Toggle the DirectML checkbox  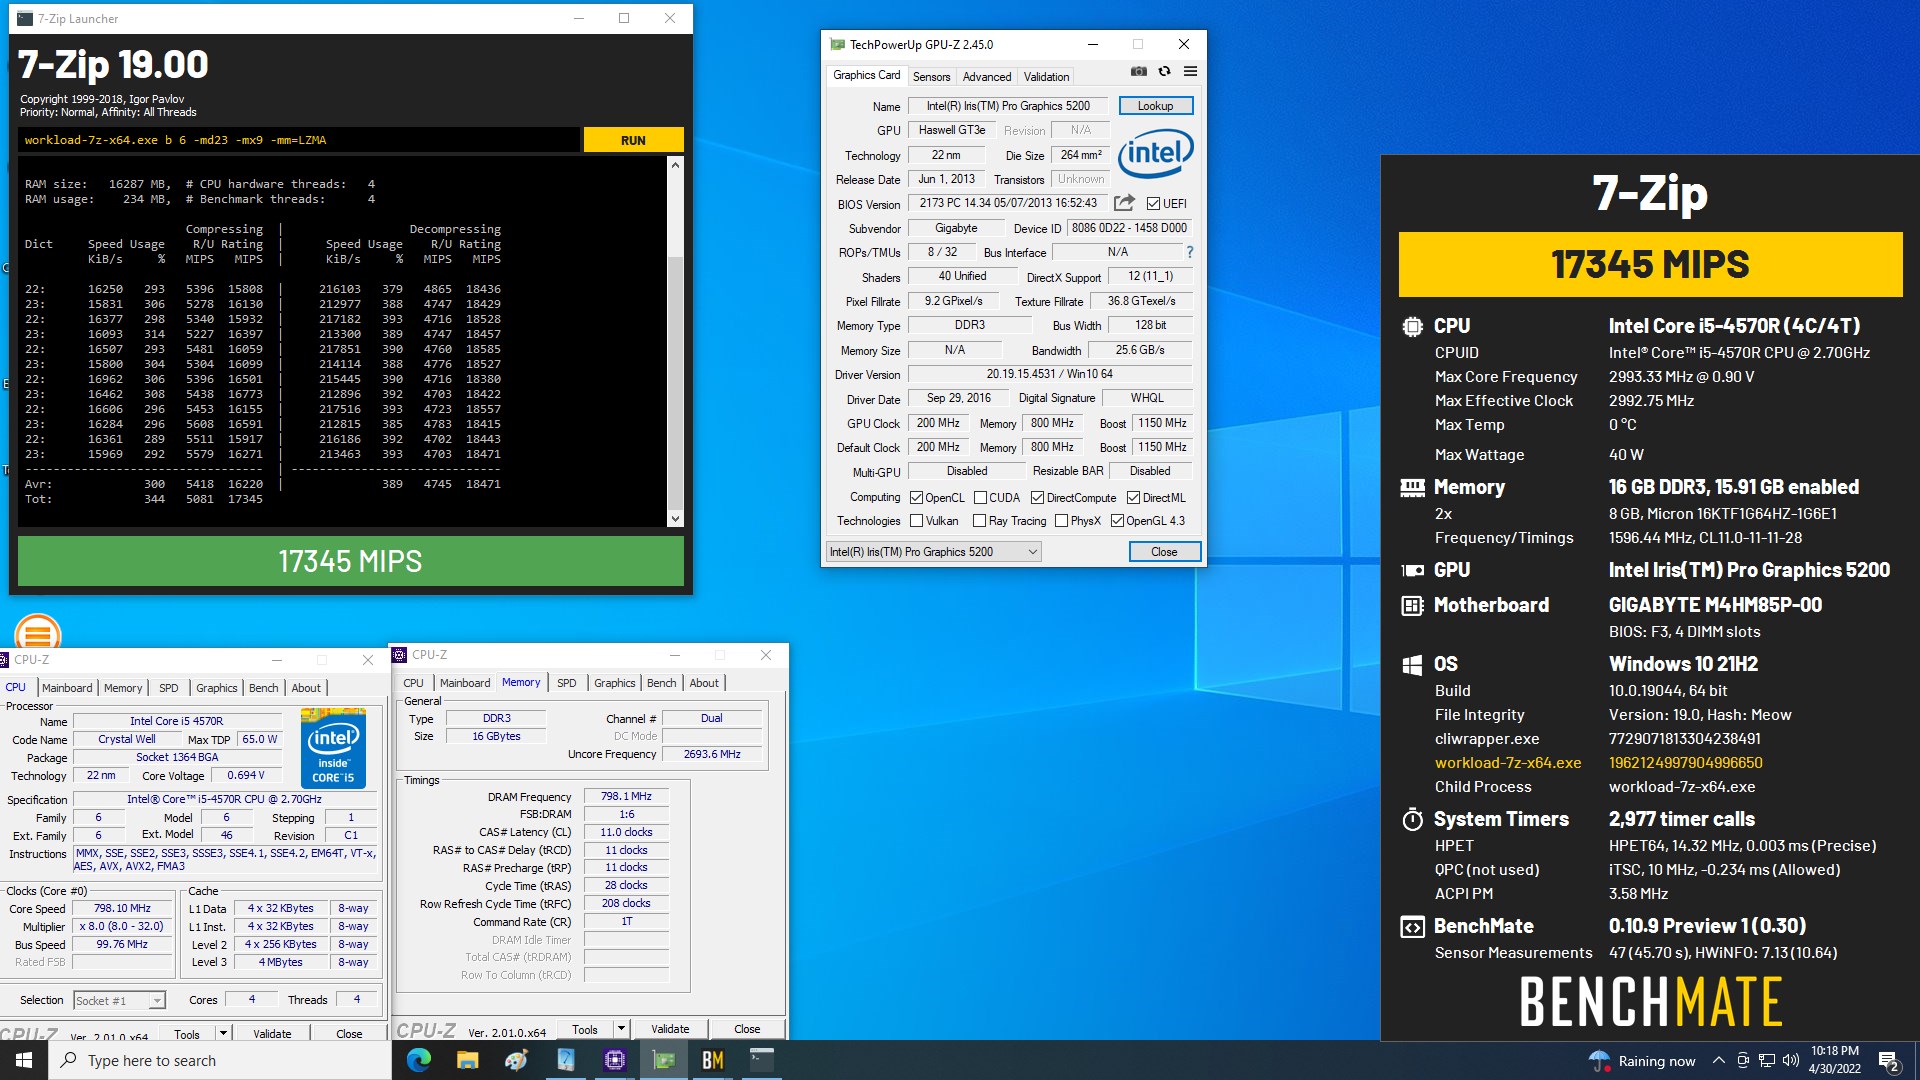tap(1133, 498)
